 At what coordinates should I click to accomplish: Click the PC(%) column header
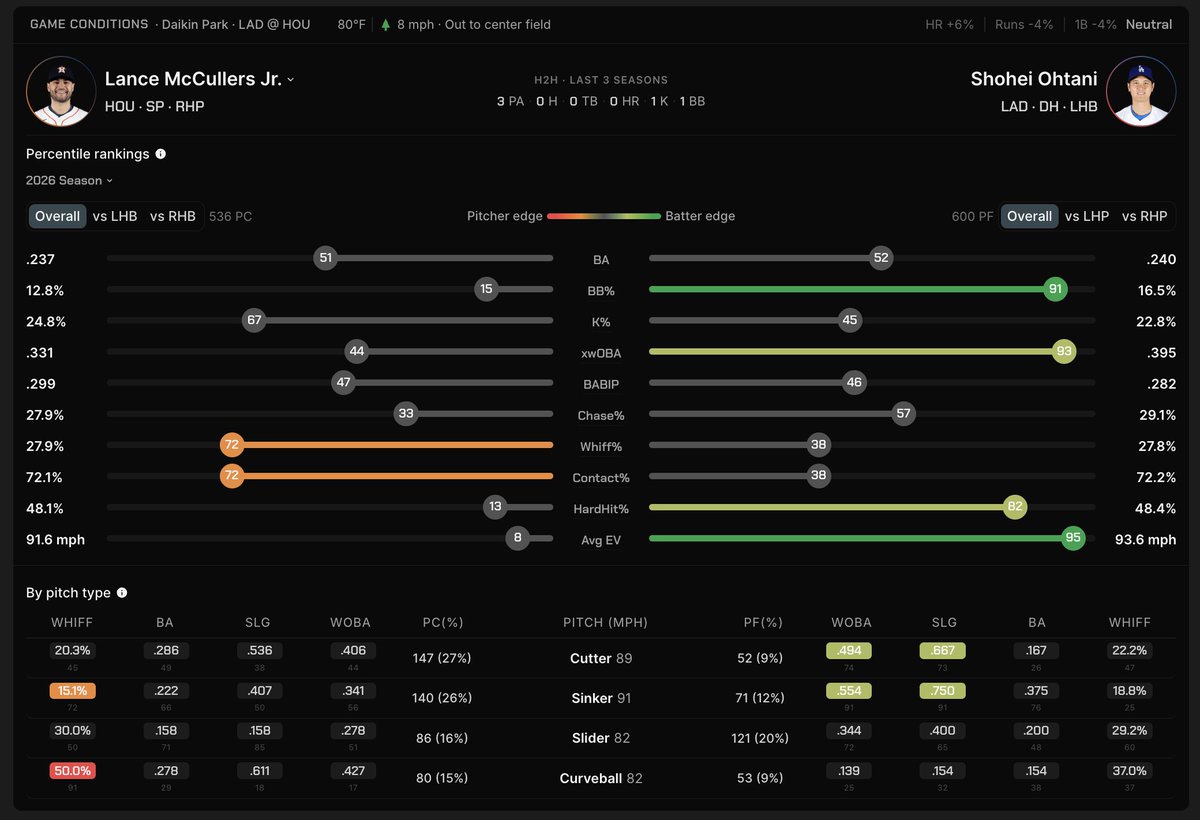tap(442, 622)
